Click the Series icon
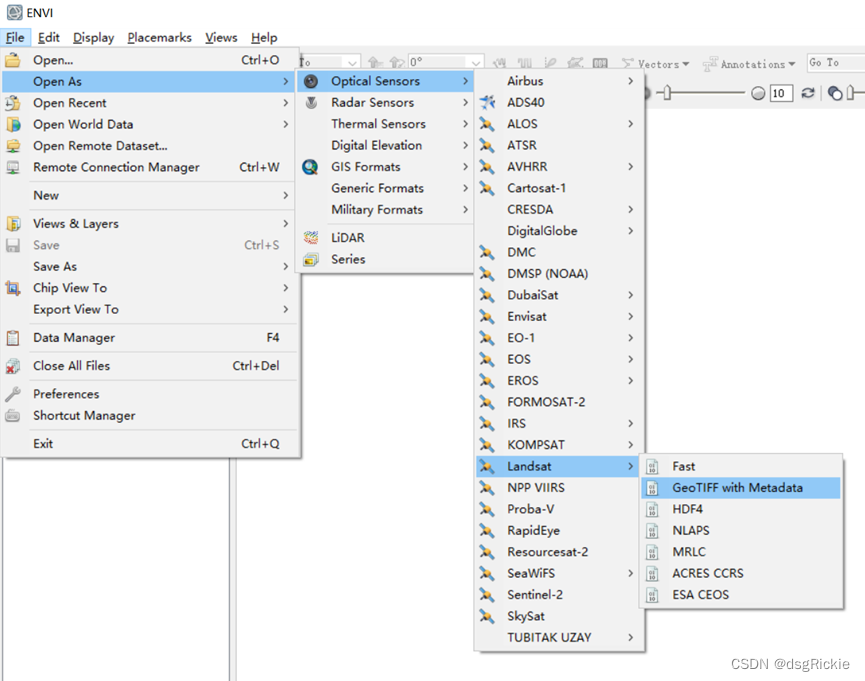 click(311, 259)
